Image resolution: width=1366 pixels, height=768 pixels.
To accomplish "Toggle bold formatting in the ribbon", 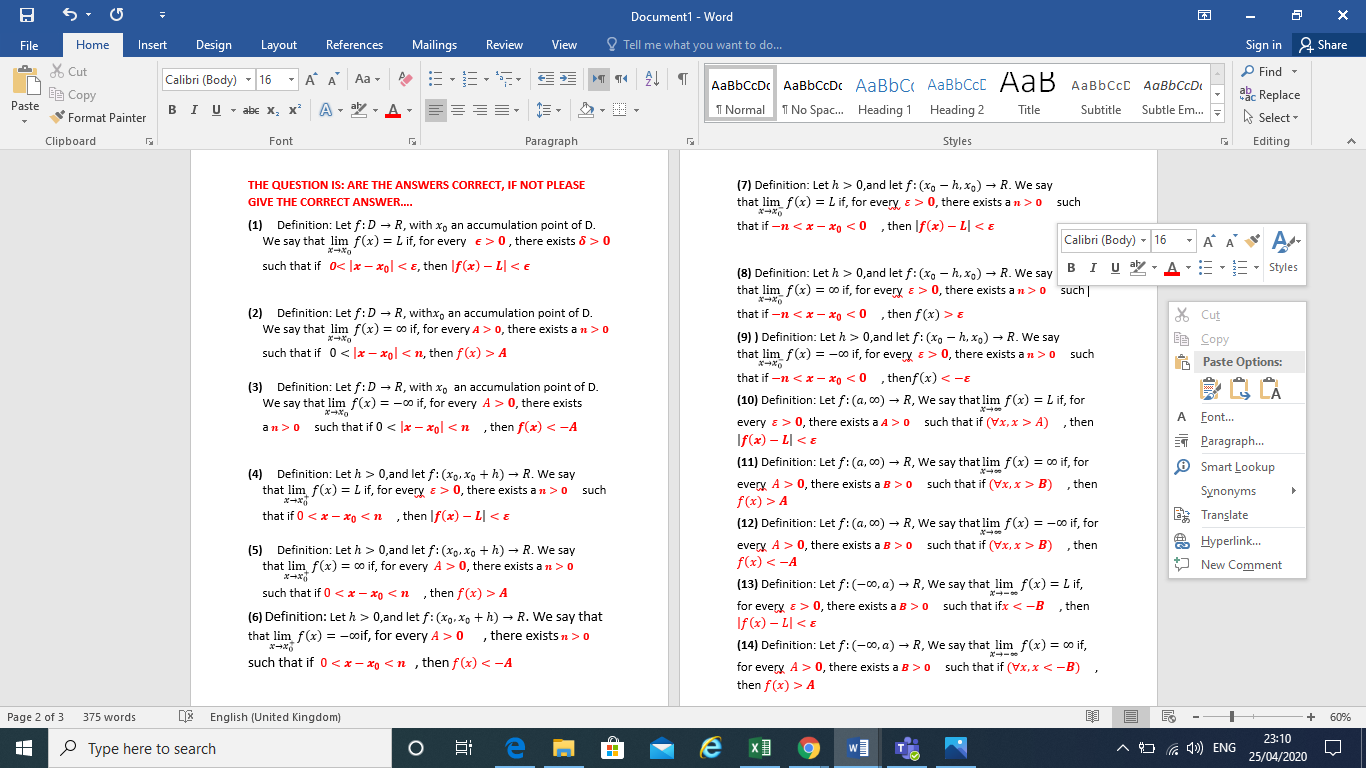I will (x=171, y=110).
